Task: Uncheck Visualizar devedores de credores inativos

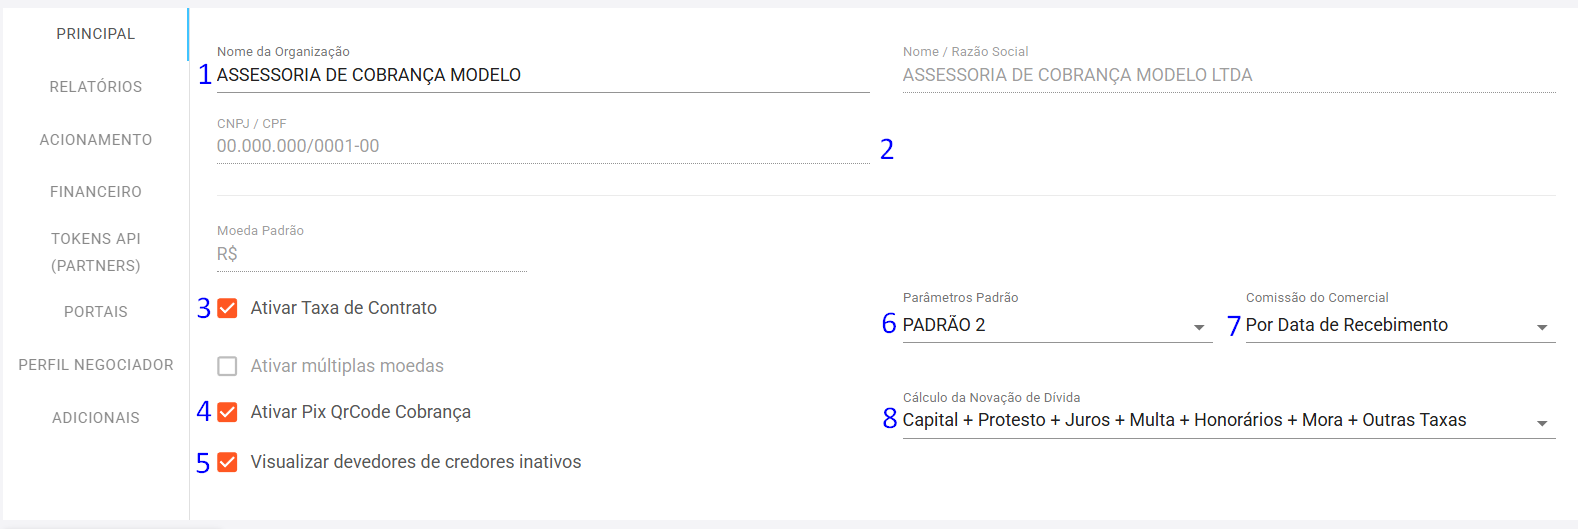Action: (228, 462)
